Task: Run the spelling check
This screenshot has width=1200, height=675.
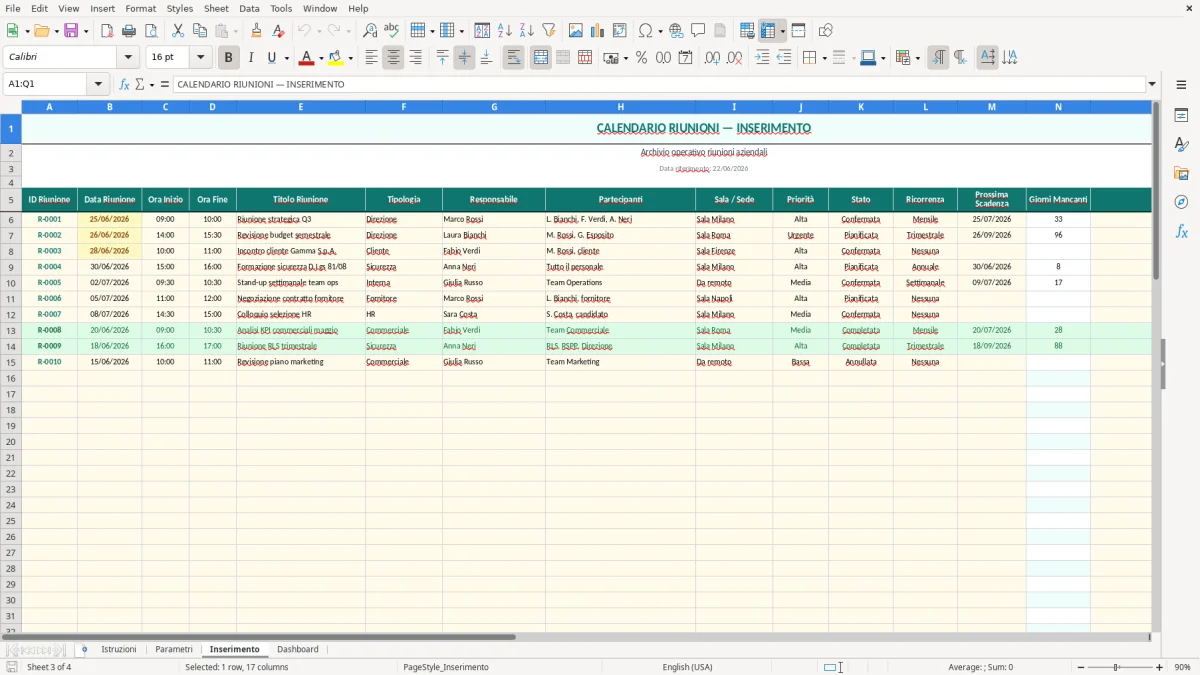Action: pyautogui.click(x=392, y=31)
